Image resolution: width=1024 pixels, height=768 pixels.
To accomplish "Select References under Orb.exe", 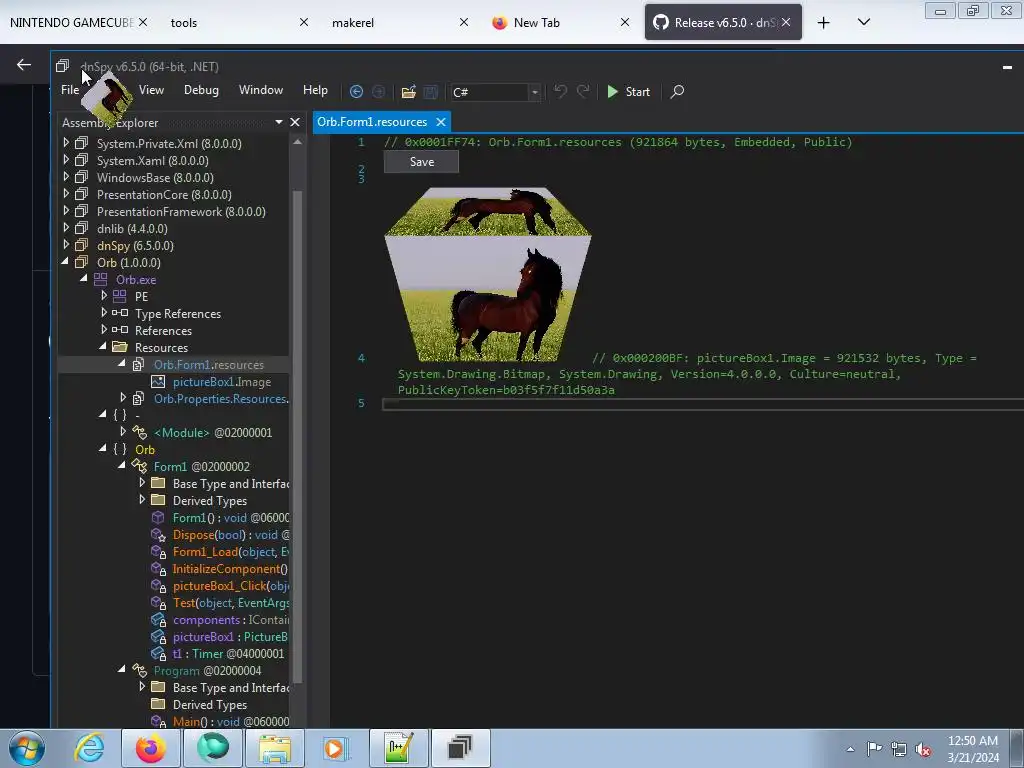I will coord(163,330).
